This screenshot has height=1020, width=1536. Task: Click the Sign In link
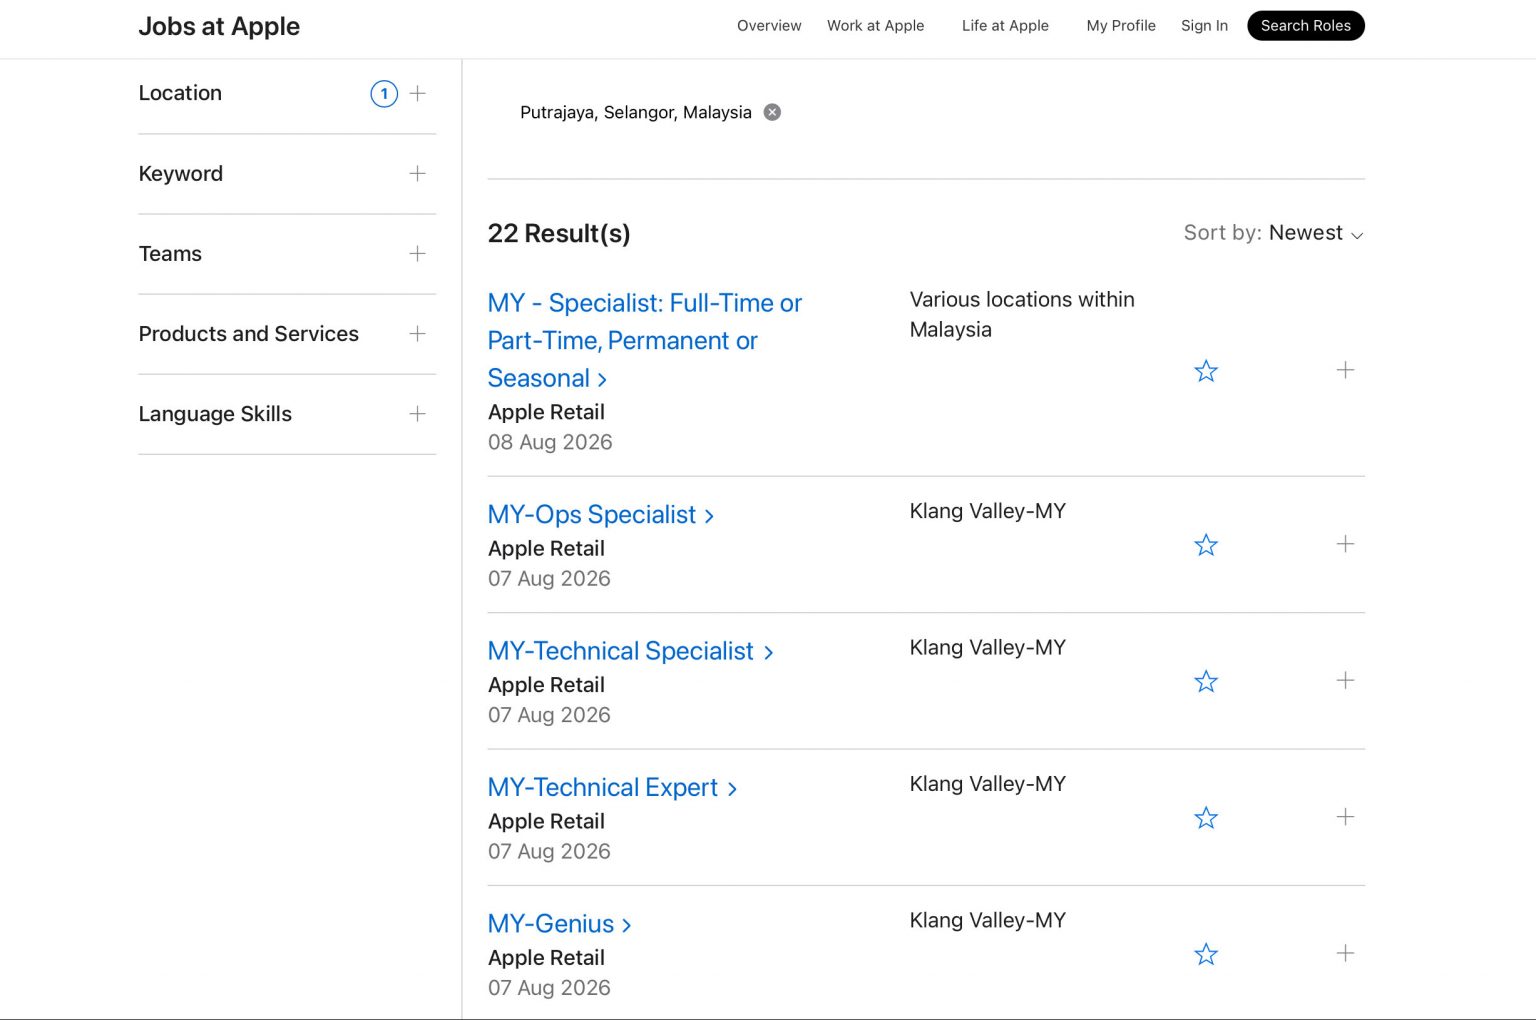click(1204, 26)
